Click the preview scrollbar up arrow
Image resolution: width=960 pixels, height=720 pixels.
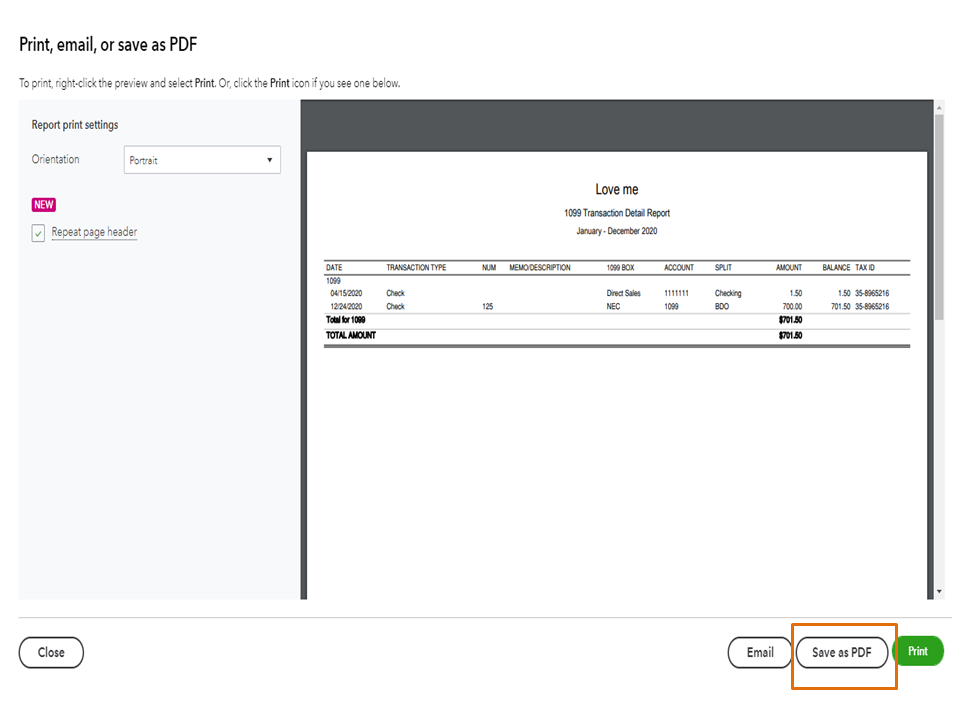click(939, 108)
